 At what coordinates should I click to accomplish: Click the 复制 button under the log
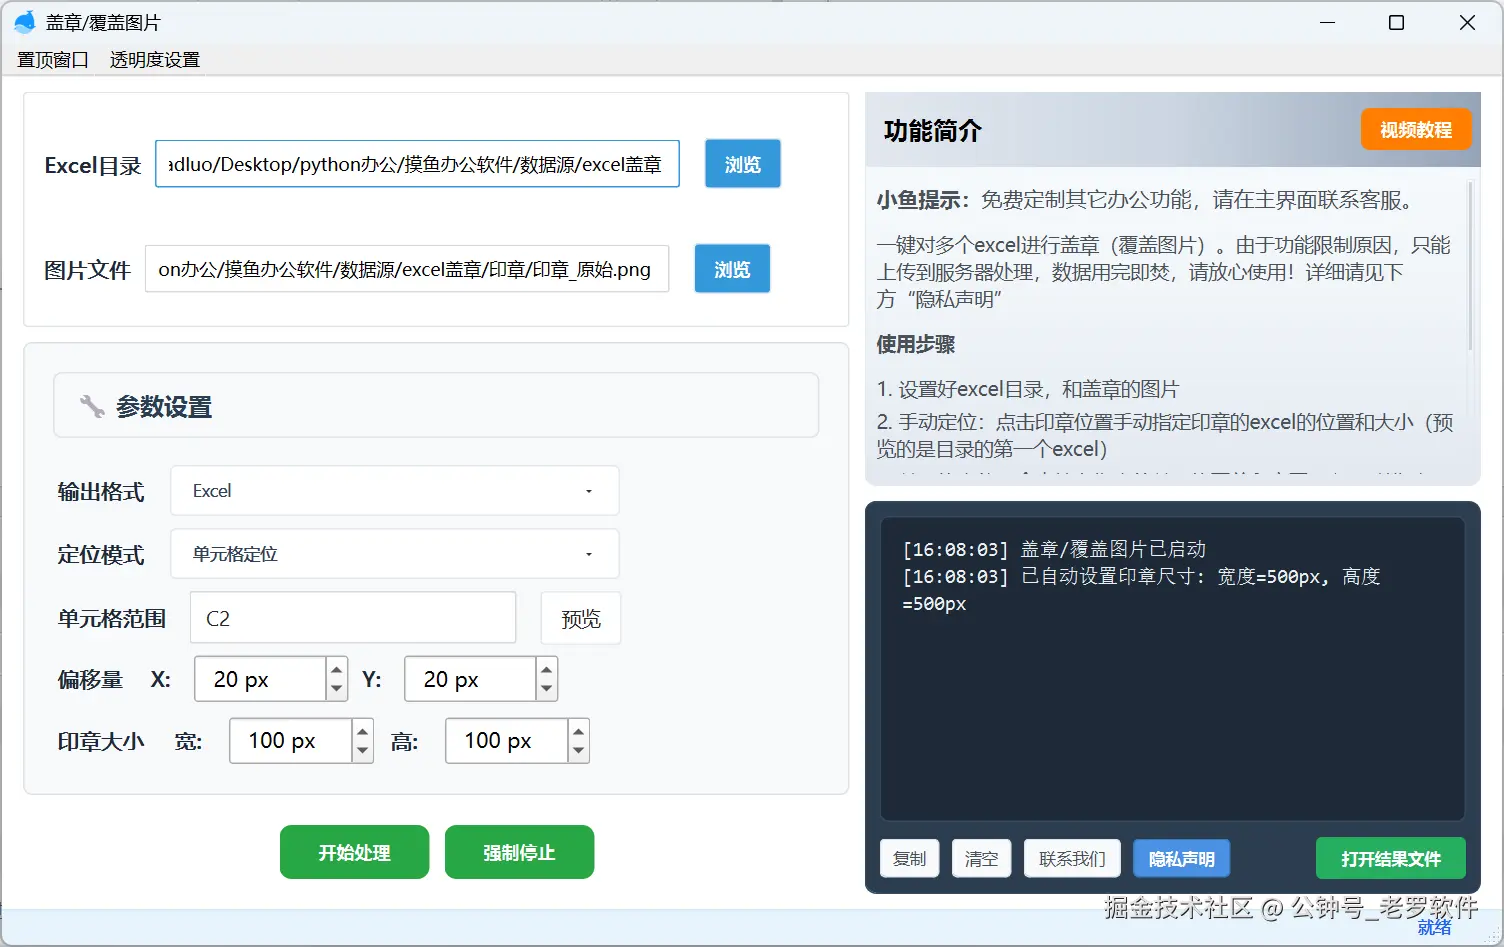[909, 858]
